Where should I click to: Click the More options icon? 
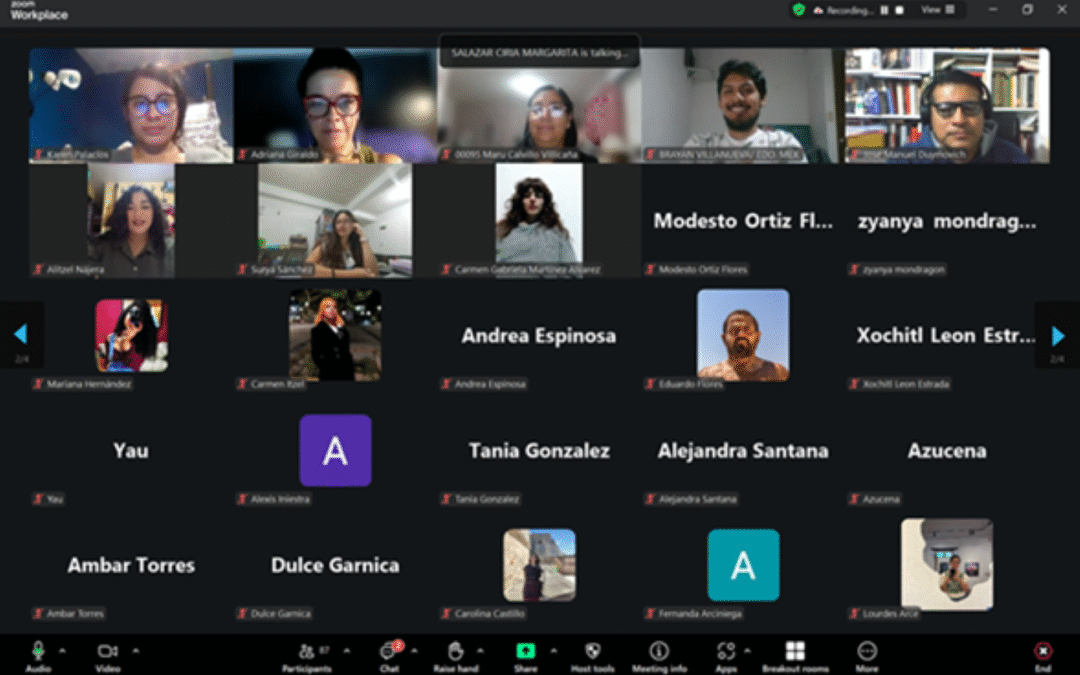click(866, 652)
